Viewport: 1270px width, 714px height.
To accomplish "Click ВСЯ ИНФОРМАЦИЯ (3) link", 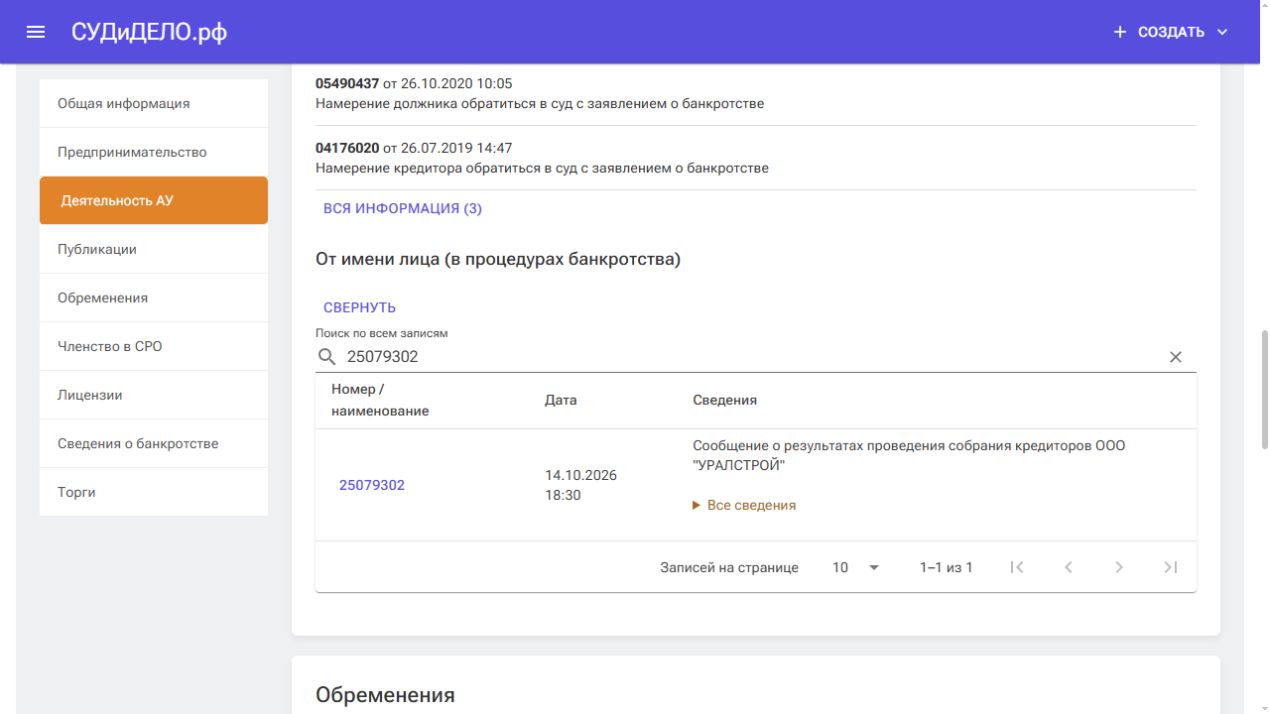I will click(402, 209).
